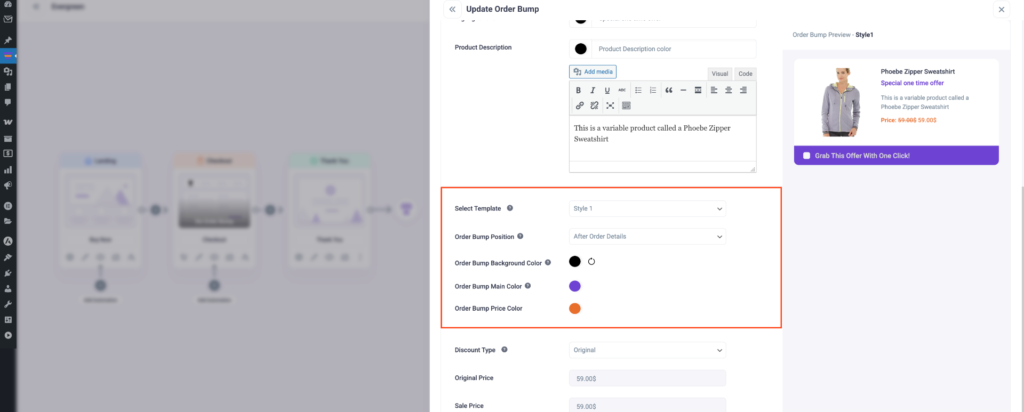This screenshot has width=1024, height=412.
Task: Switch to the Visual editor tab
Action: pyautogui.click(x=719, y=74)
